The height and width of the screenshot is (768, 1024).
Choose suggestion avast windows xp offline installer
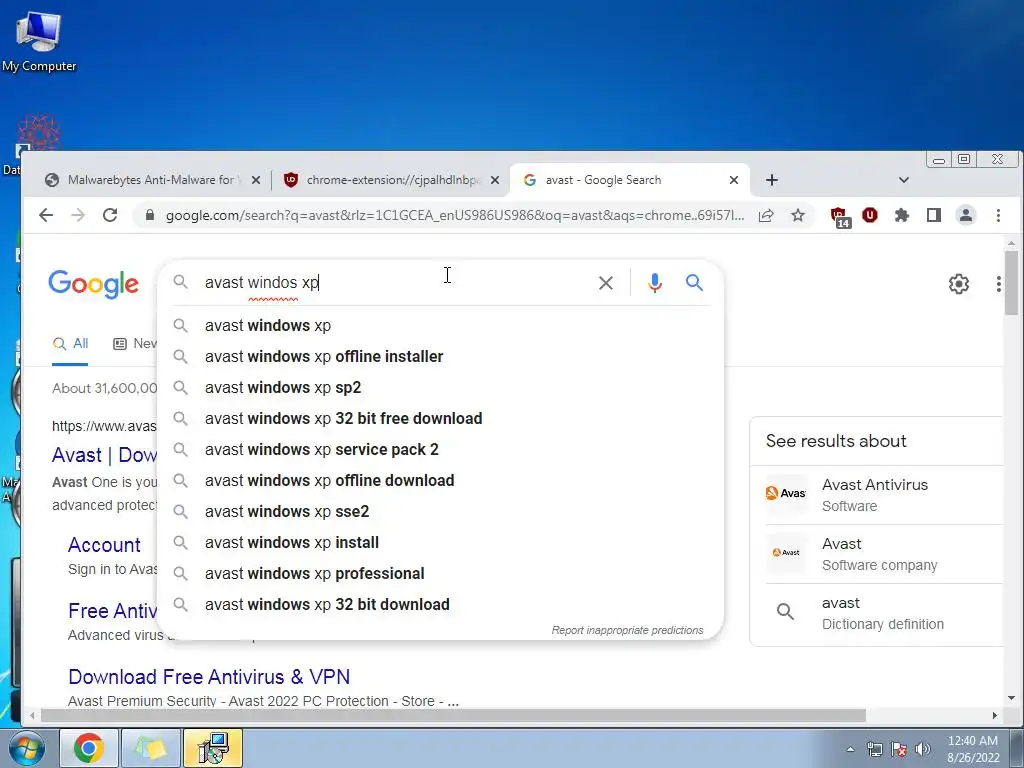441,357
